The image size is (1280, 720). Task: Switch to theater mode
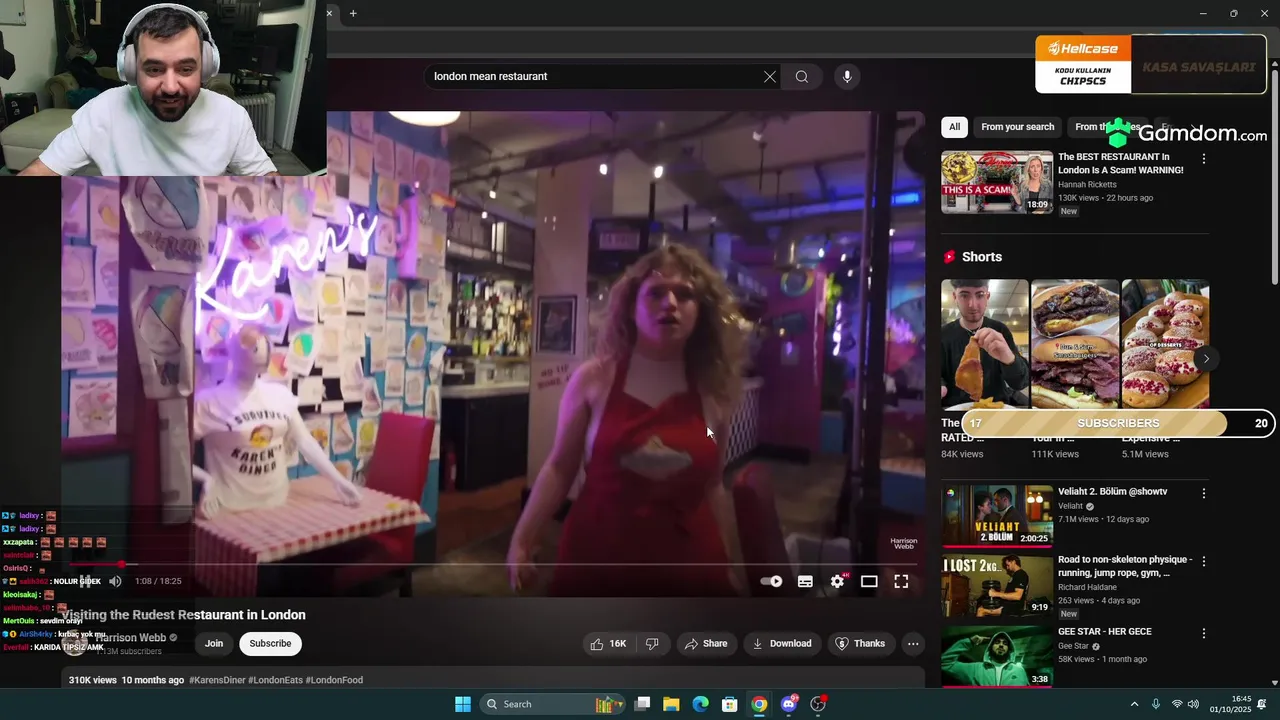869,581
